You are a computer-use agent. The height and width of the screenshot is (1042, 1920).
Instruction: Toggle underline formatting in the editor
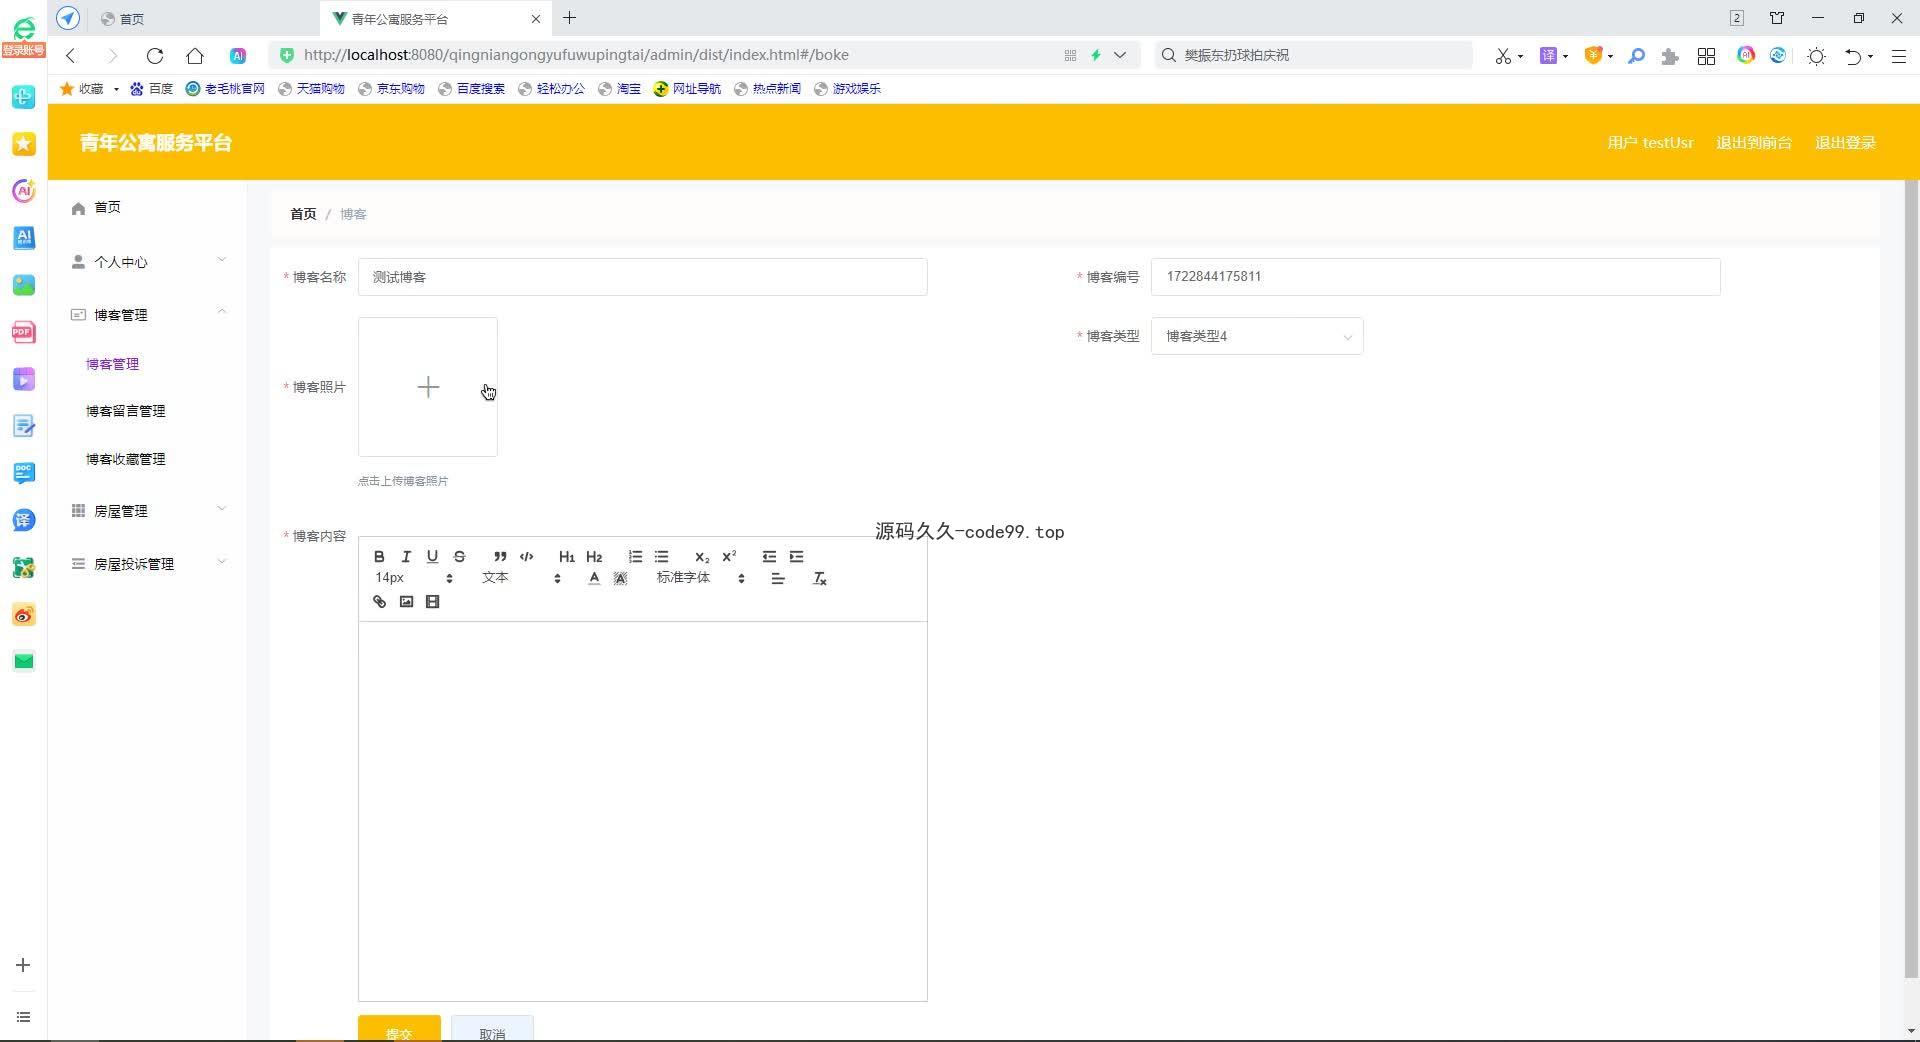click(432, 557)
